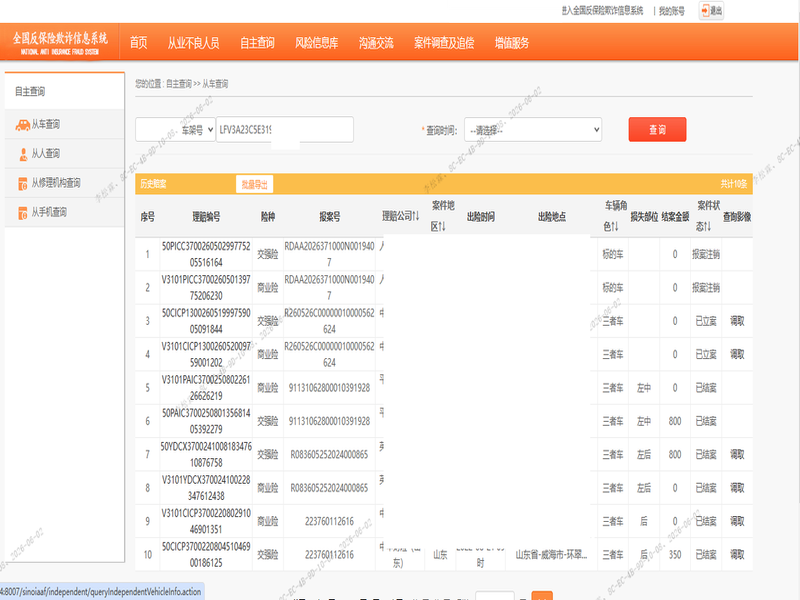Screen dimensions: 800x600
Task: Click claim number 50CICP130026051999759005091844
Action: 206,321
